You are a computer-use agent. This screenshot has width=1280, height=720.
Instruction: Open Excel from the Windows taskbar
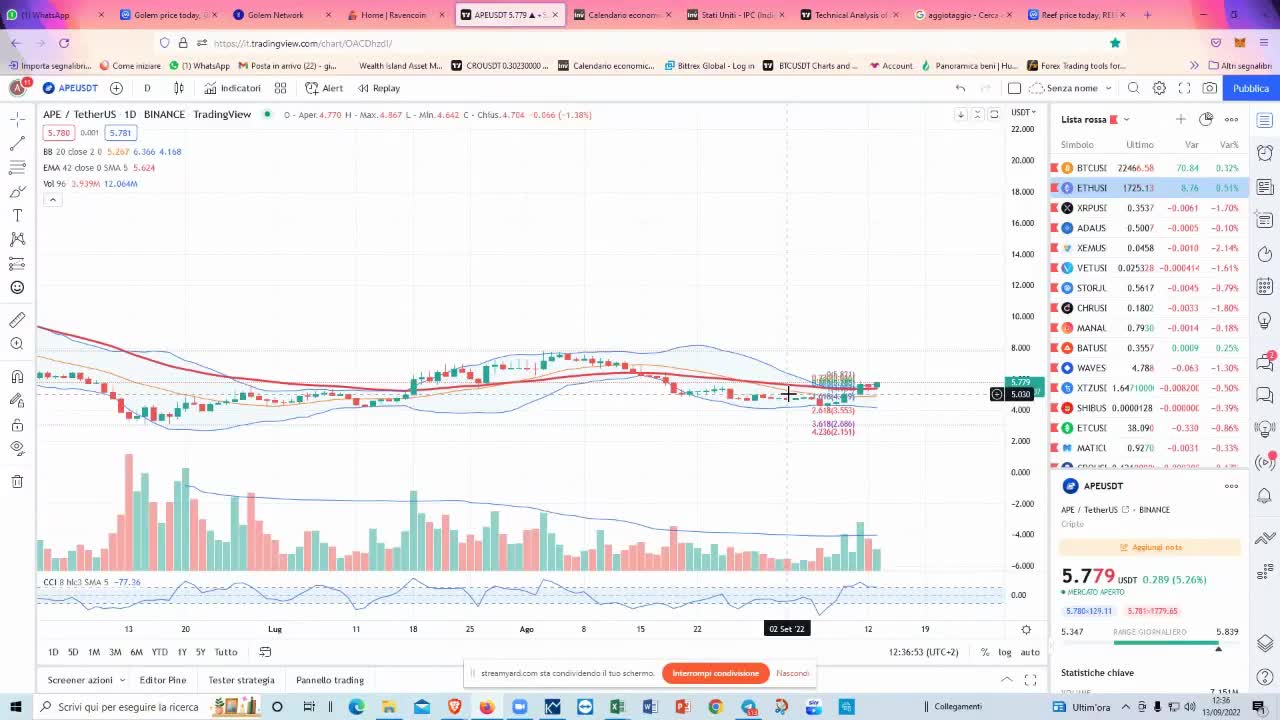[617, 707]
